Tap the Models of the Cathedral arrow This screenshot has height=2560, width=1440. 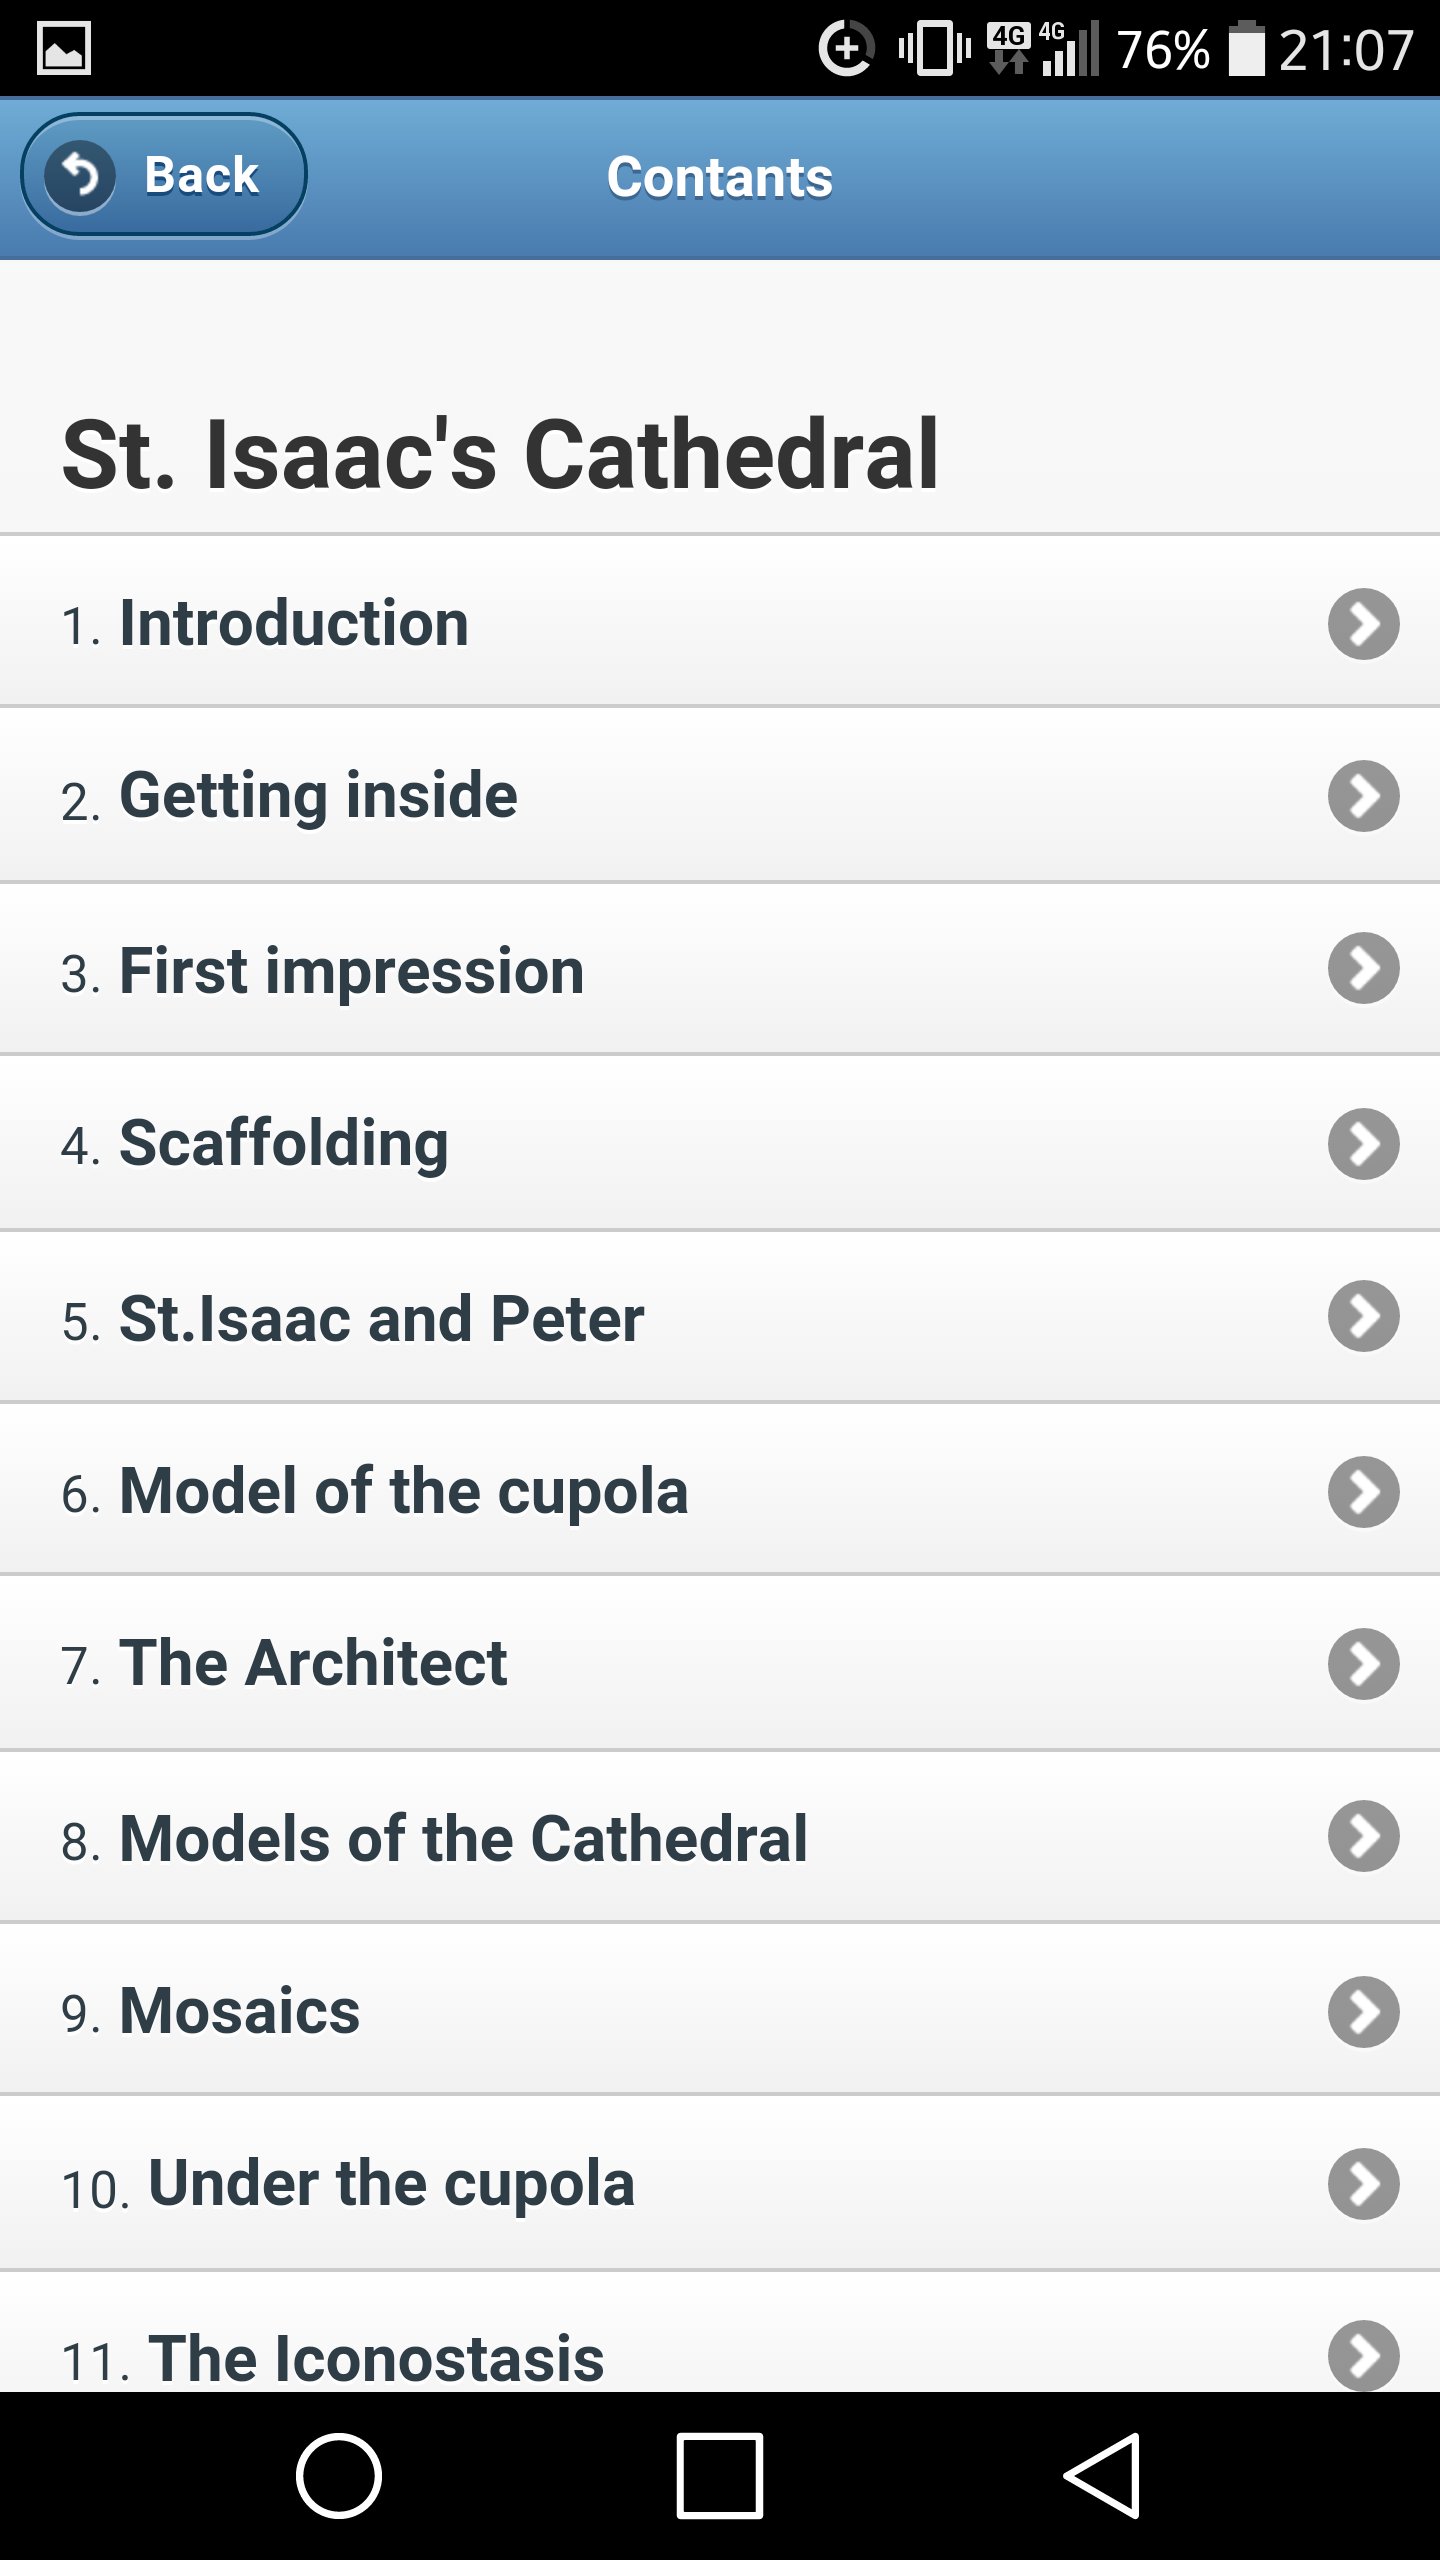click(x=1363, y=1836)
